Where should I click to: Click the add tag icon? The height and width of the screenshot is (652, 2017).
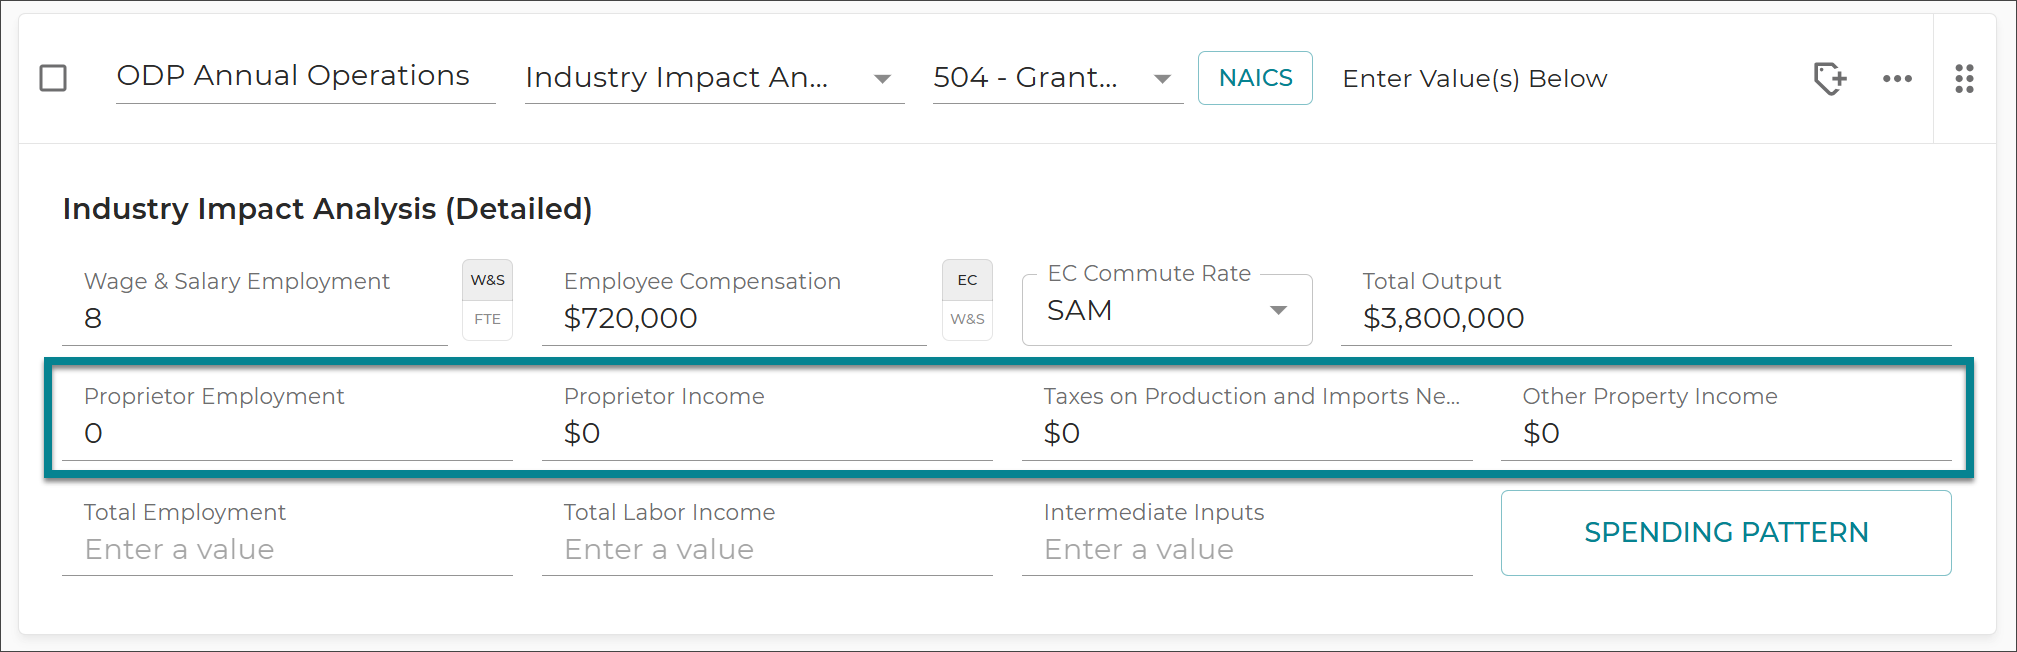[1830, 78]
